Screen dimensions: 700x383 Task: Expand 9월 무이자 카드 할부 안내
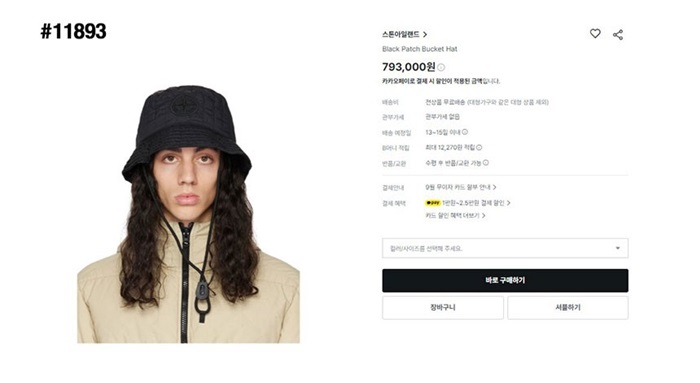tap(461, 187)
